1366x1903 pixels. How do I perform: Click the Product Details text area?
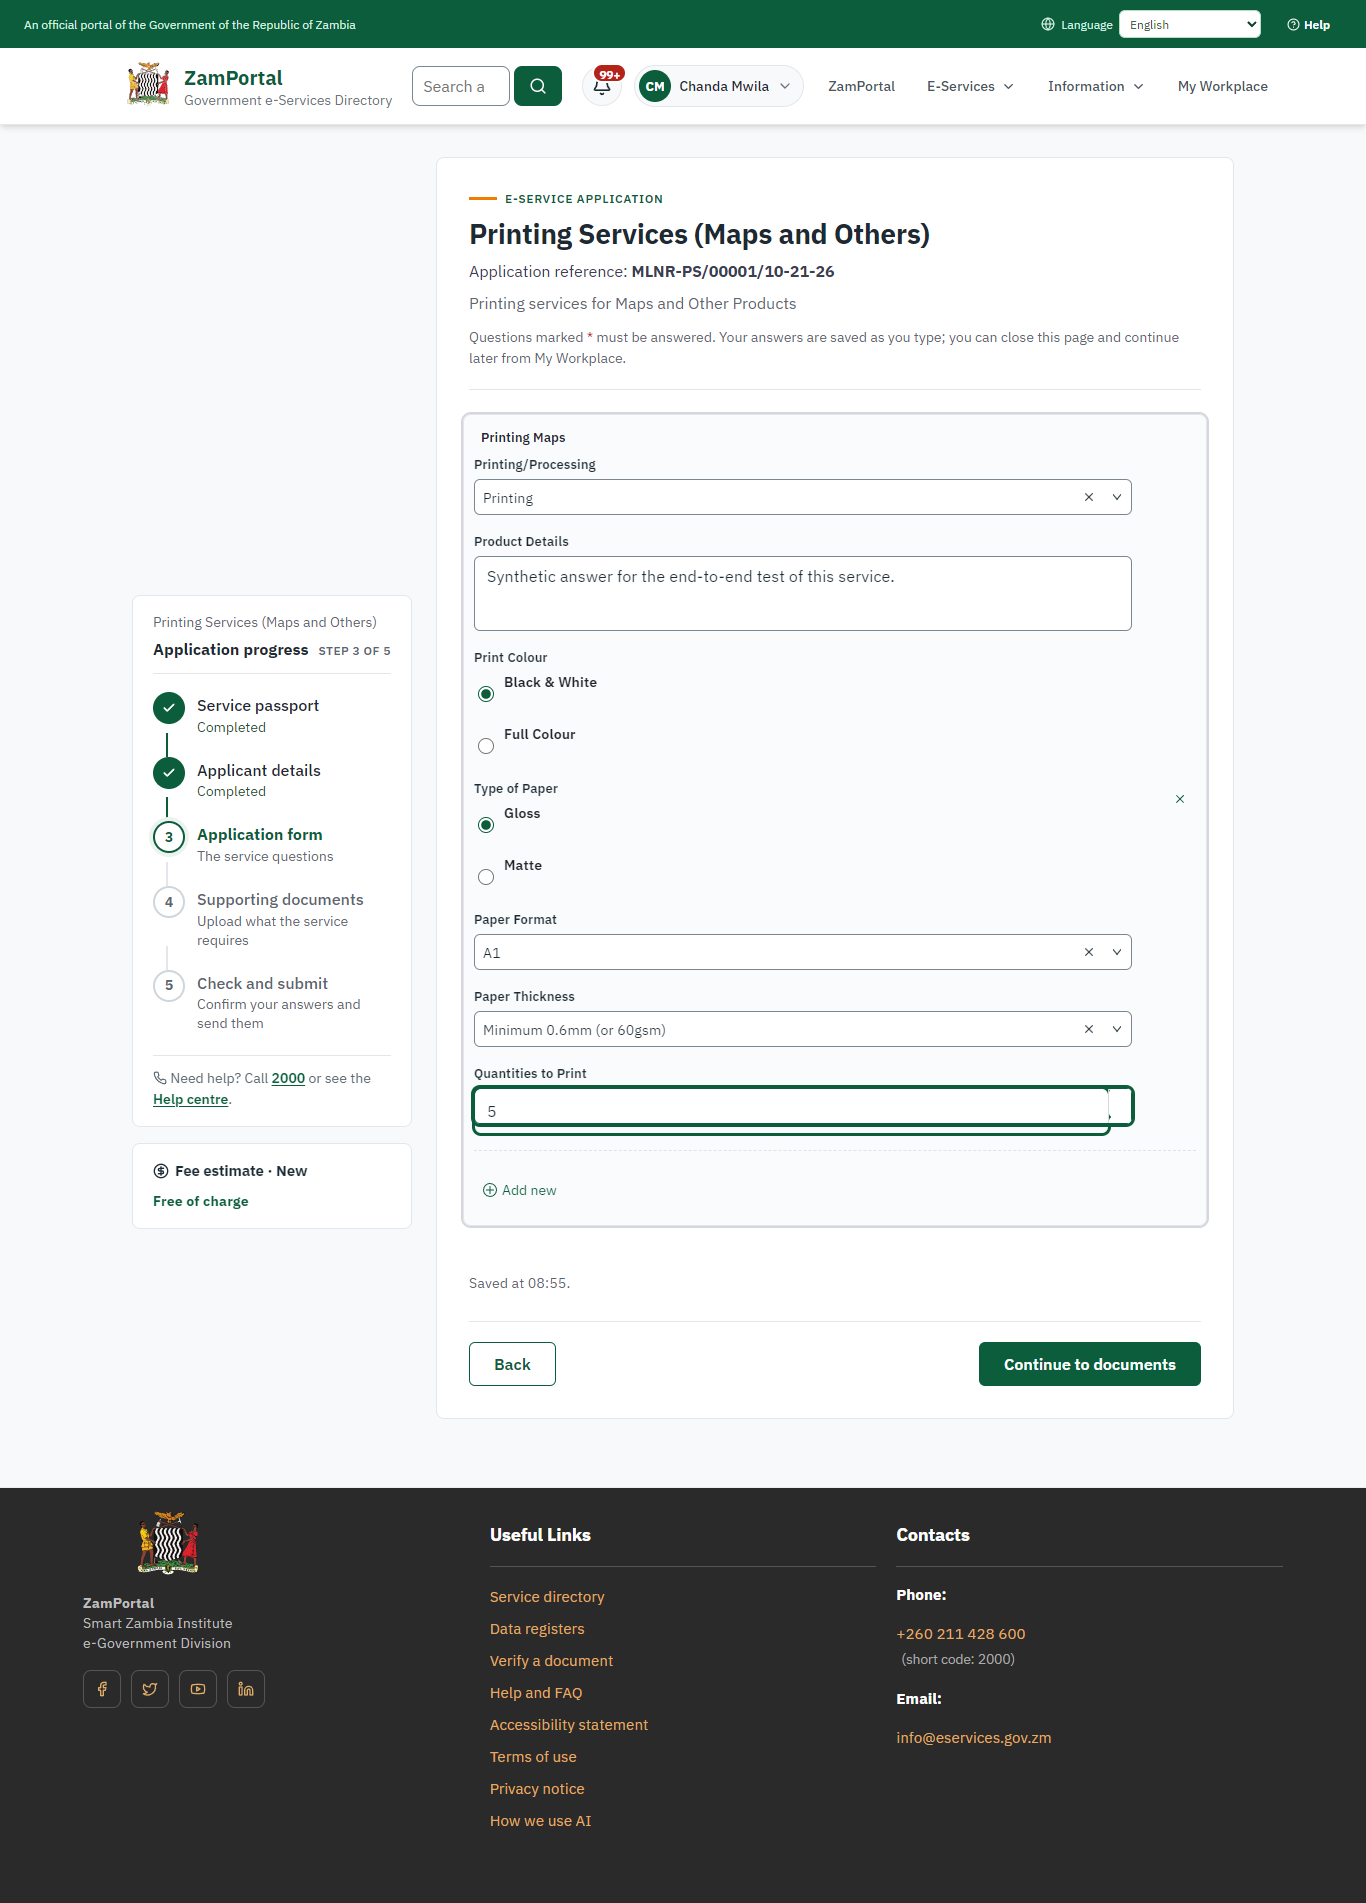[x=802, y=593]
